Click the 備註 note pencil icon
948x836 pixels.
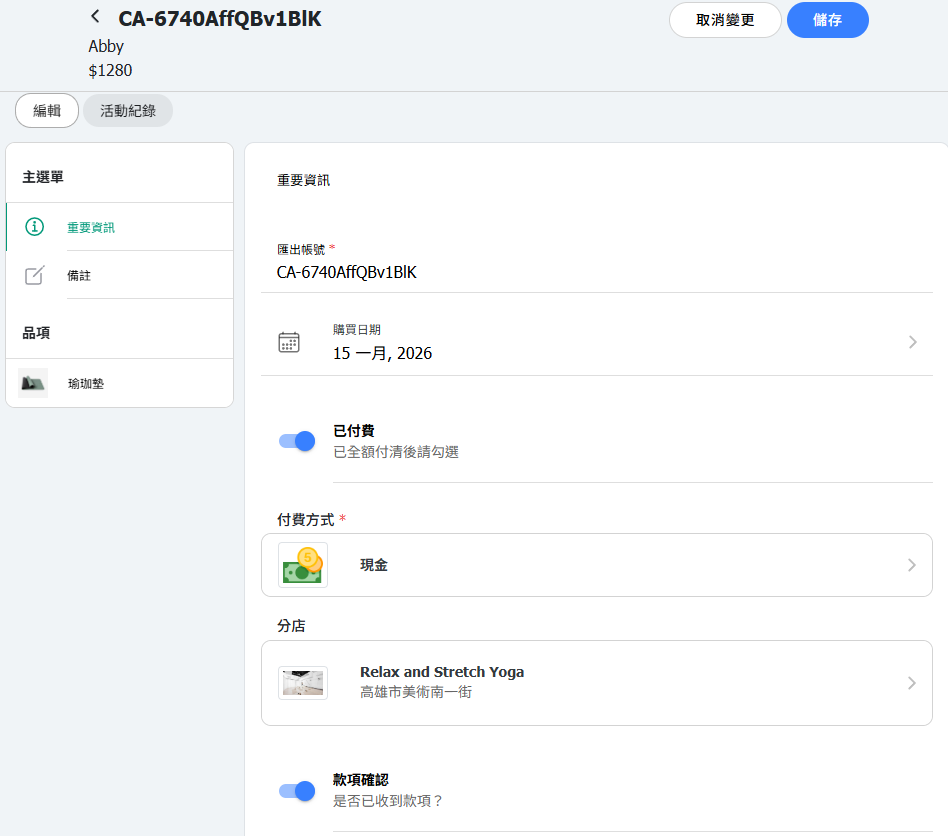[34, 275]
